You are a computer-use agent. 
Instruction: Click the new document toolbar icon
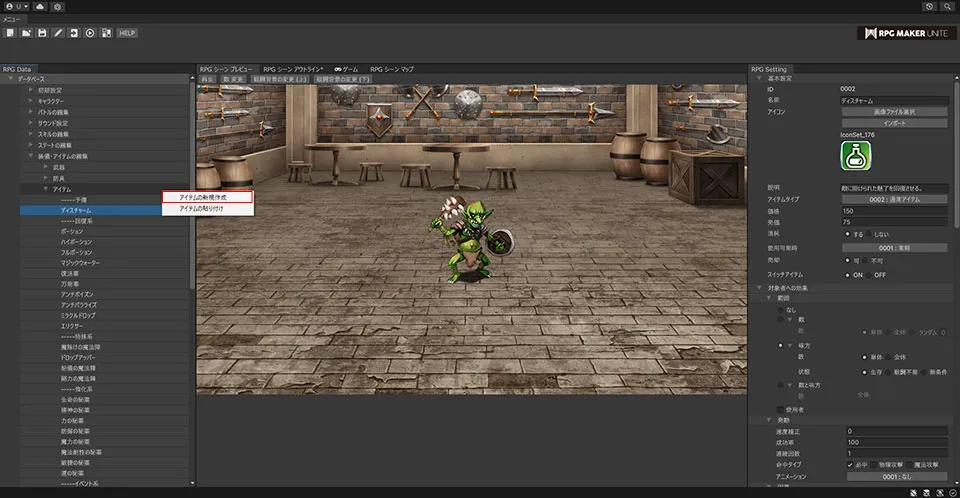(10, 33)
